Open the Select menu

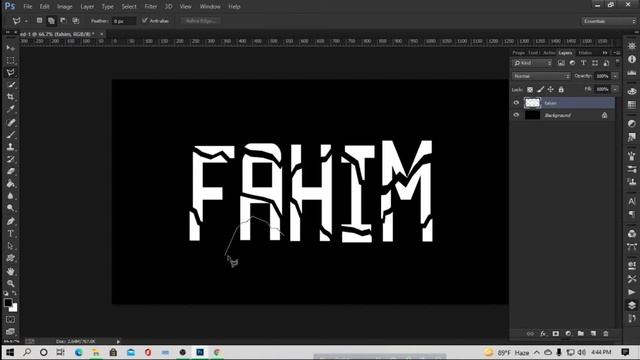point(129,7)
